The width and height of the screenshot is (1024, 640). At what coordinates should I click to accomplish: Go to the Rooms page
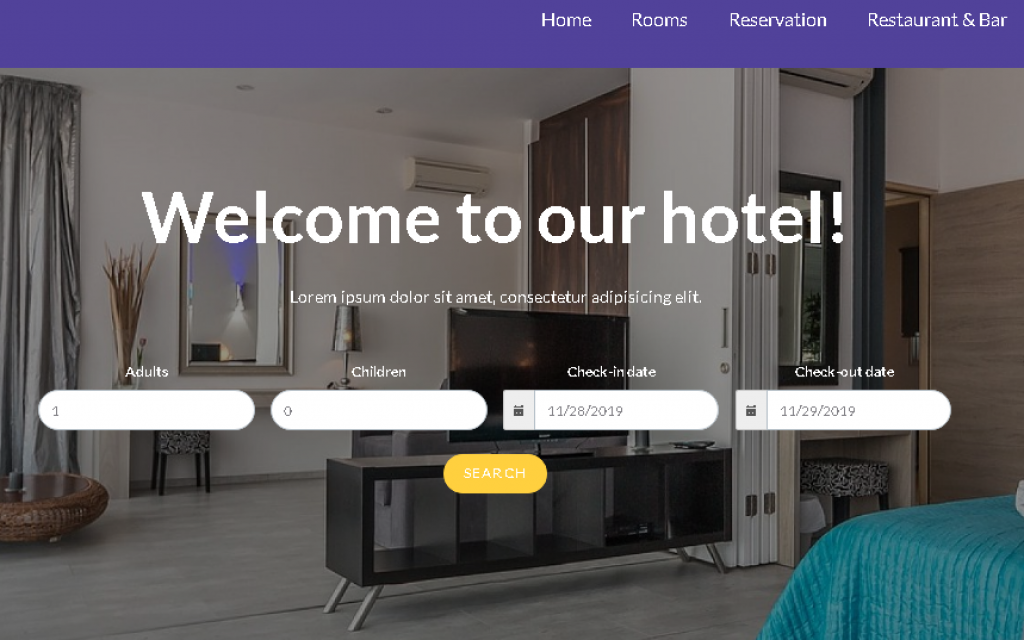point(659,20)
